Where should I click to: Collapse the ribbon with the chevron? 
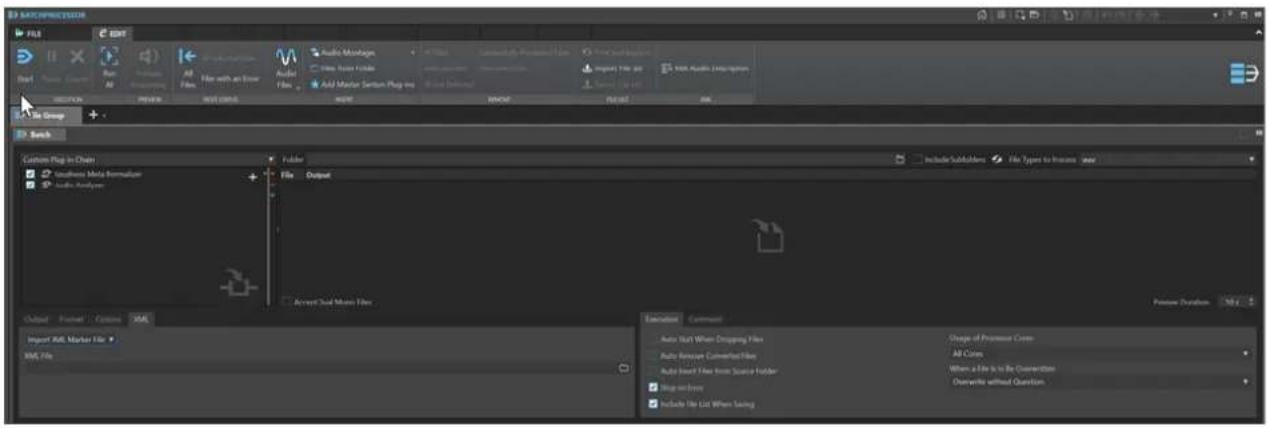click(x=1258, y=34)
